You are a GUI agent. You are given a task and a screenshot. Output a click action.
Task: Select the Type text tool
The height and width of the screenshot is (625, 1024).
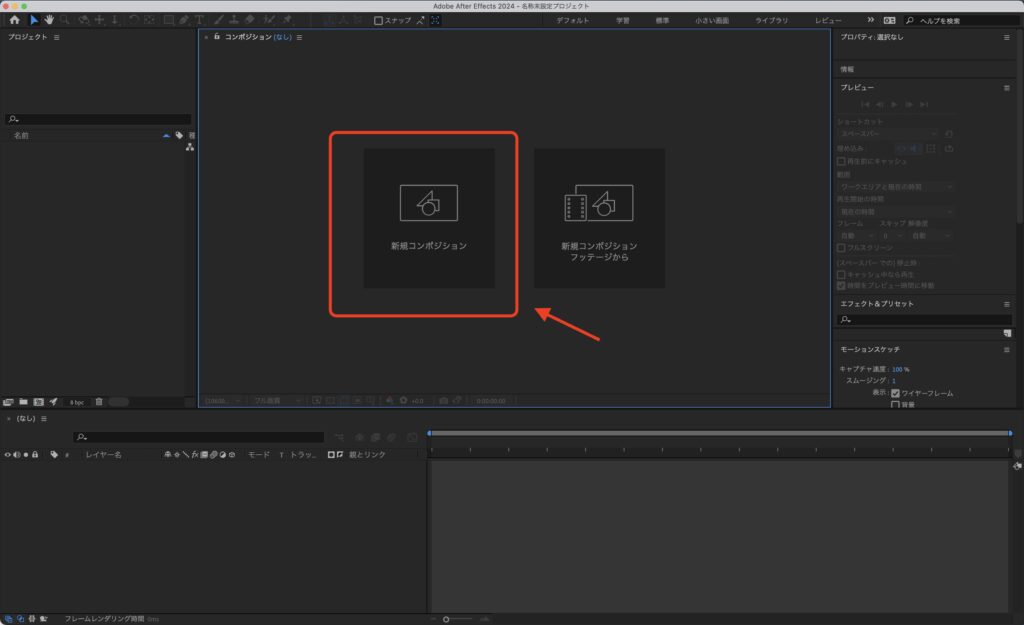[x=199, y=20]
